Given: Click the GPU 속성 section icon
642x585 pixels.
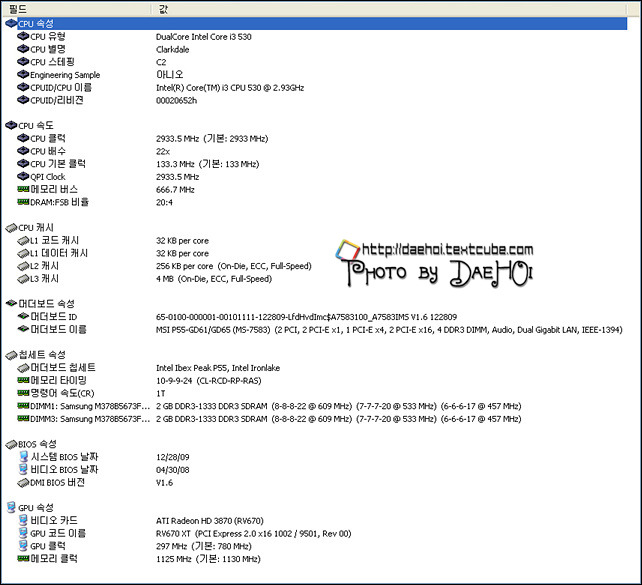Looking at the screenshot, I should tap(11, 508).
